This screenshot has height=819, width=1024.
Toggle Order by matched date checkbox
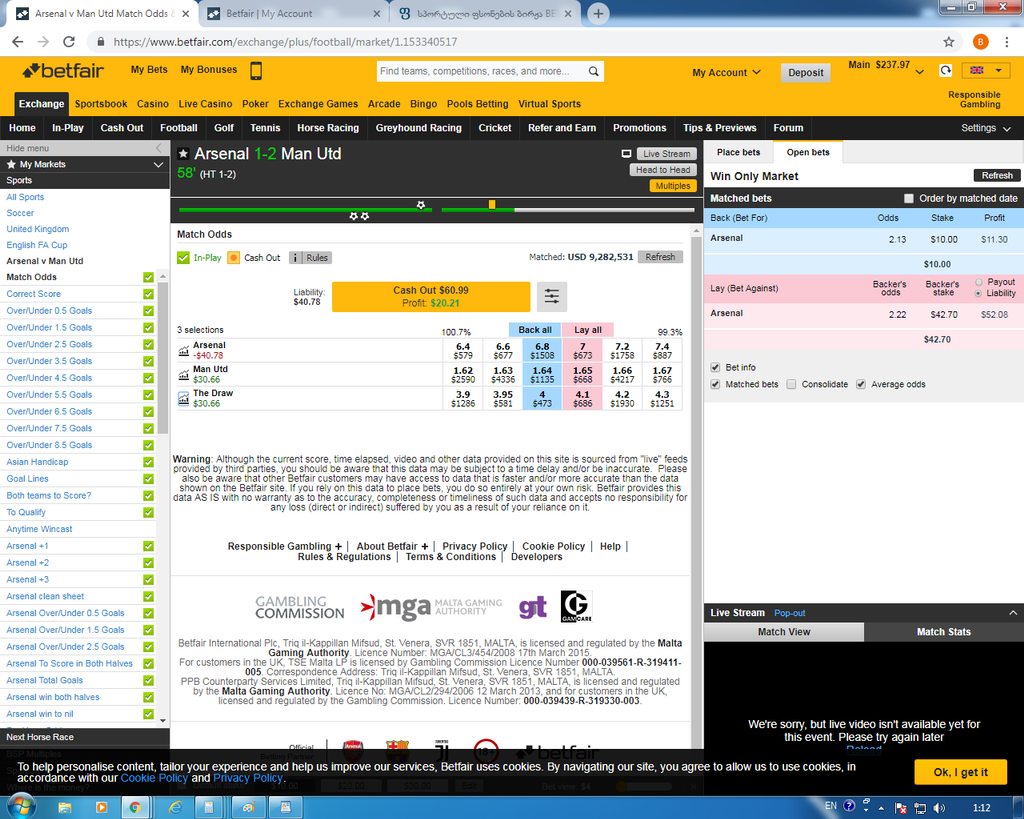[x=908, y=199]
